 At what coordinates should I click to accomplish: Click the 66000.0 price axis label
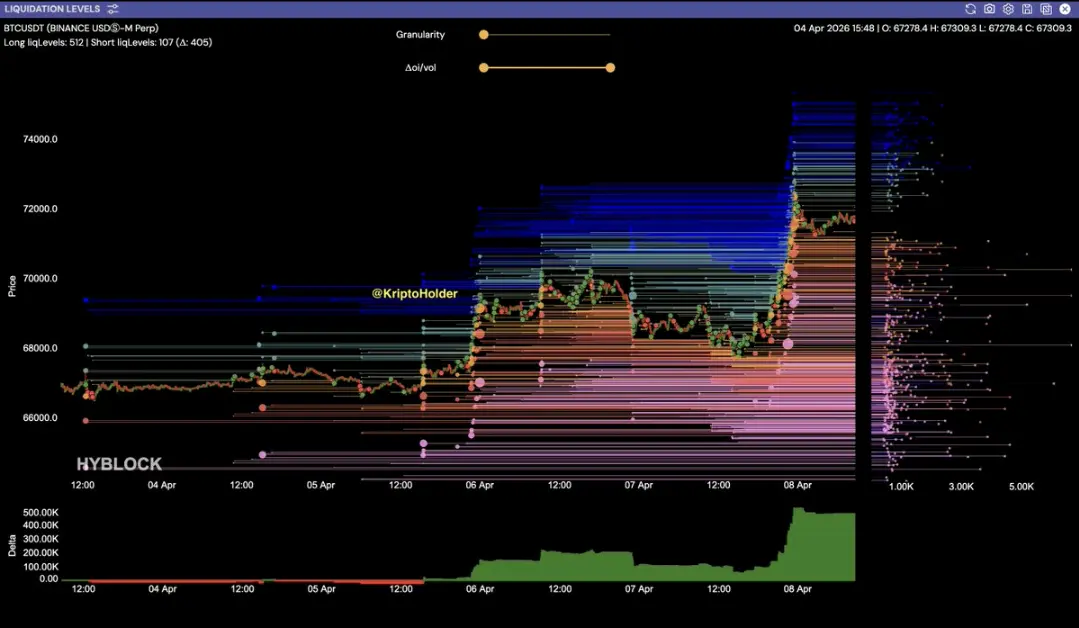click(41, 418)
